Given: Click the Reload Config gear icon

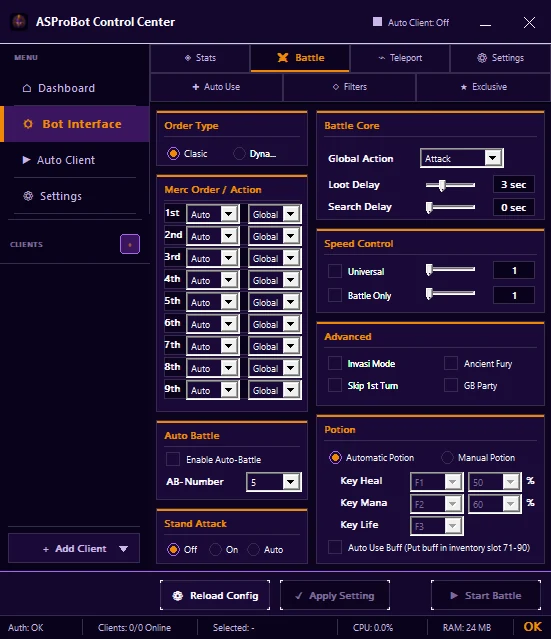Looking at the screenshot, I should point(178,596).
